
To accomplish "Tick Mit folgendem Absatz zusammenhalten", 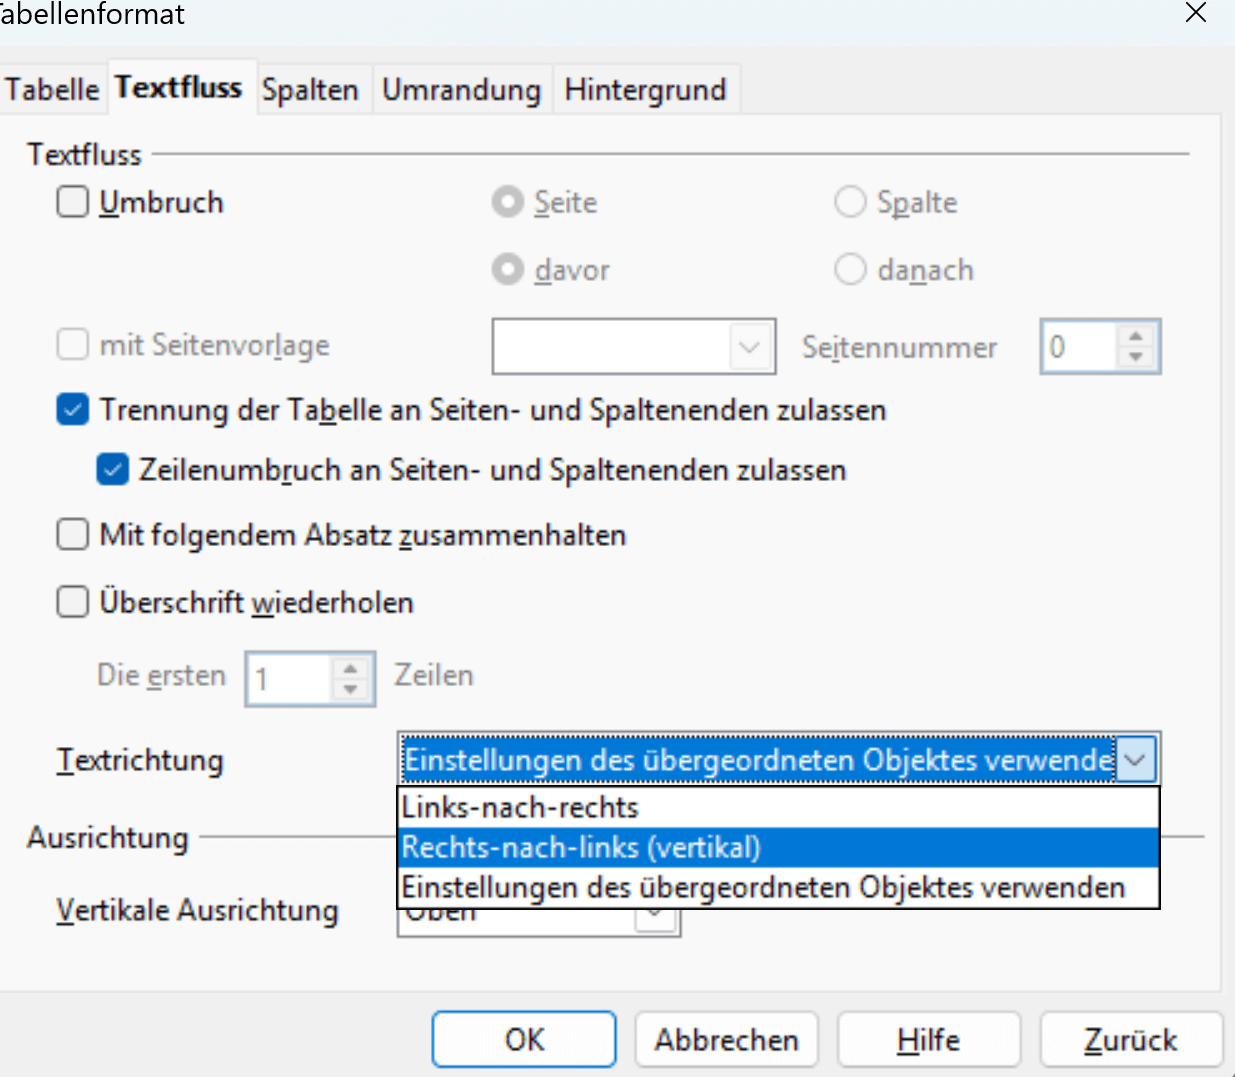I will tap(73, 535).
